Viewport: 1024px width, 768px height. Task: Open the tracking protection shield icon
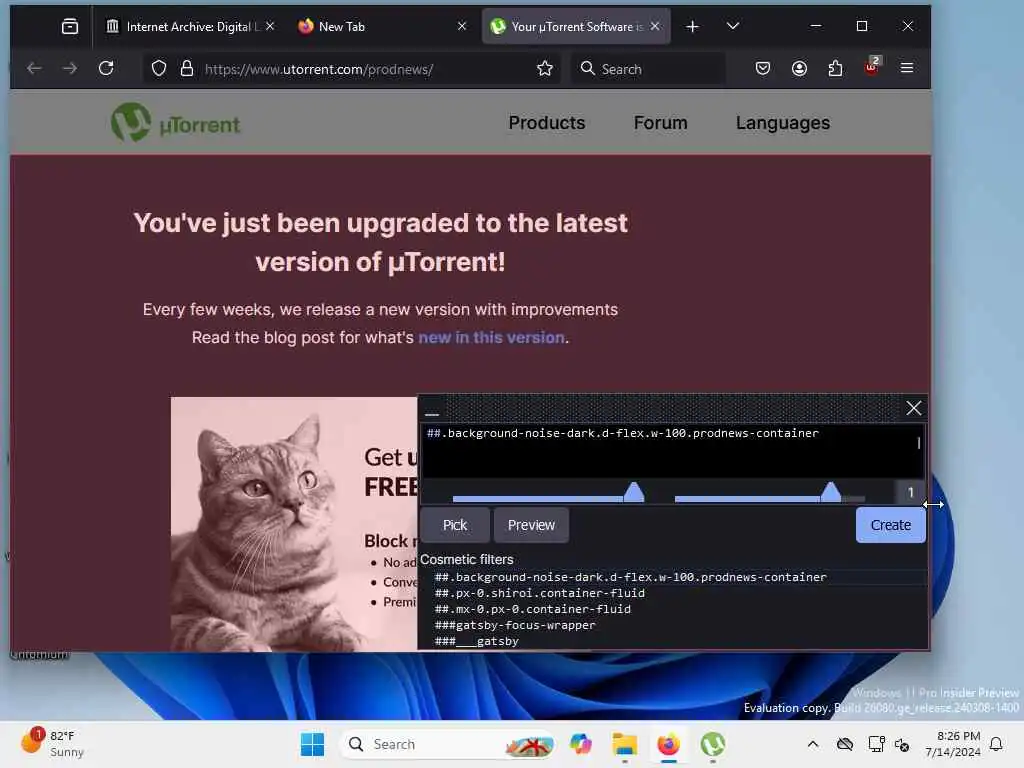159,69
